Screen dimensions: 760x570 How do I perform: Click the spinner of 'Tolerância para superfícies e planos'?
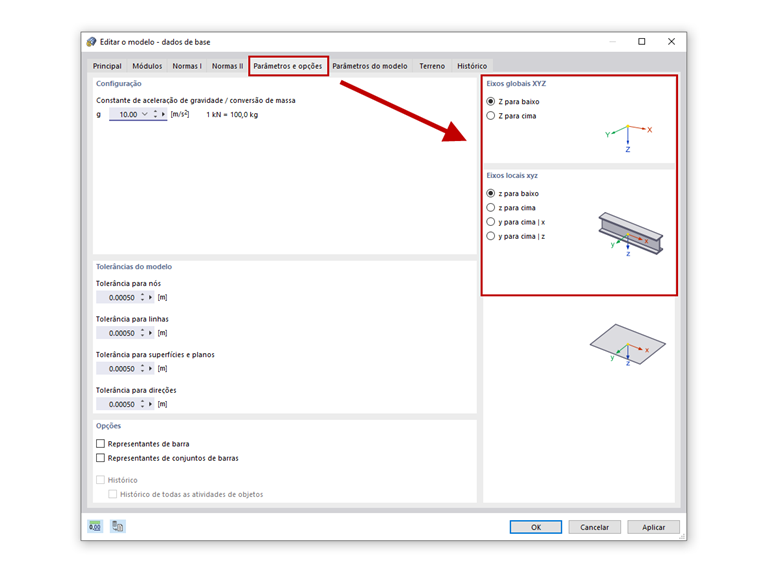pos(142,368)
